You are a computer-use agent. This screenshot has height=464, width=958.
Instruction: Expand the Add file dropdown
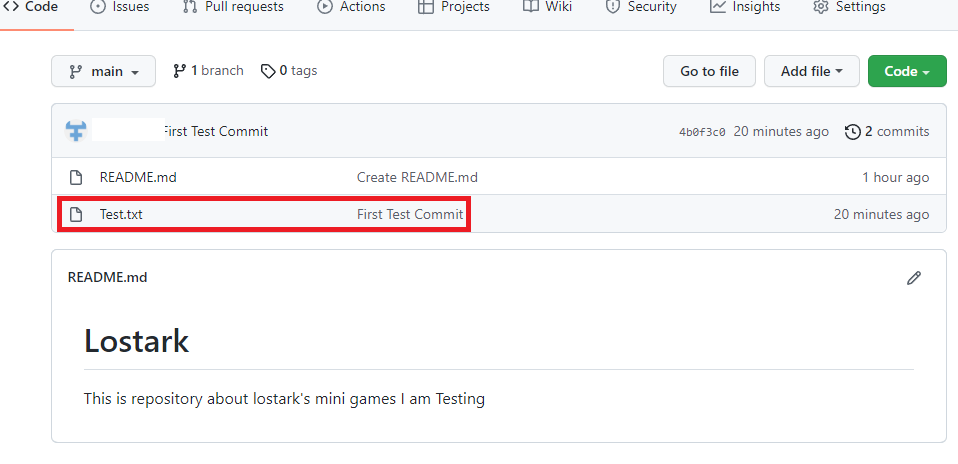coord(811,72)
